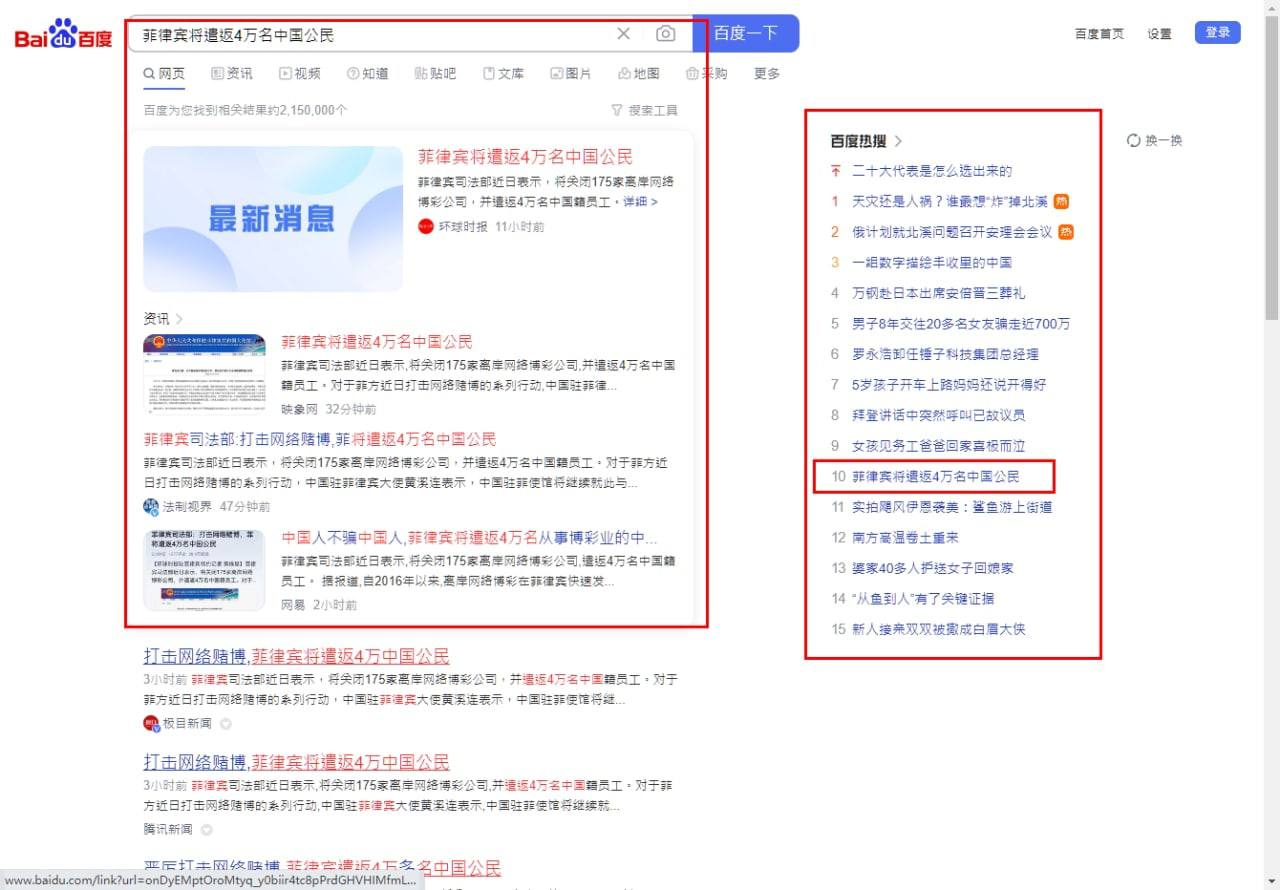Open the 知道 tab
The width and height of the screenshot is (1280, 890).
[x=367, y=73]
